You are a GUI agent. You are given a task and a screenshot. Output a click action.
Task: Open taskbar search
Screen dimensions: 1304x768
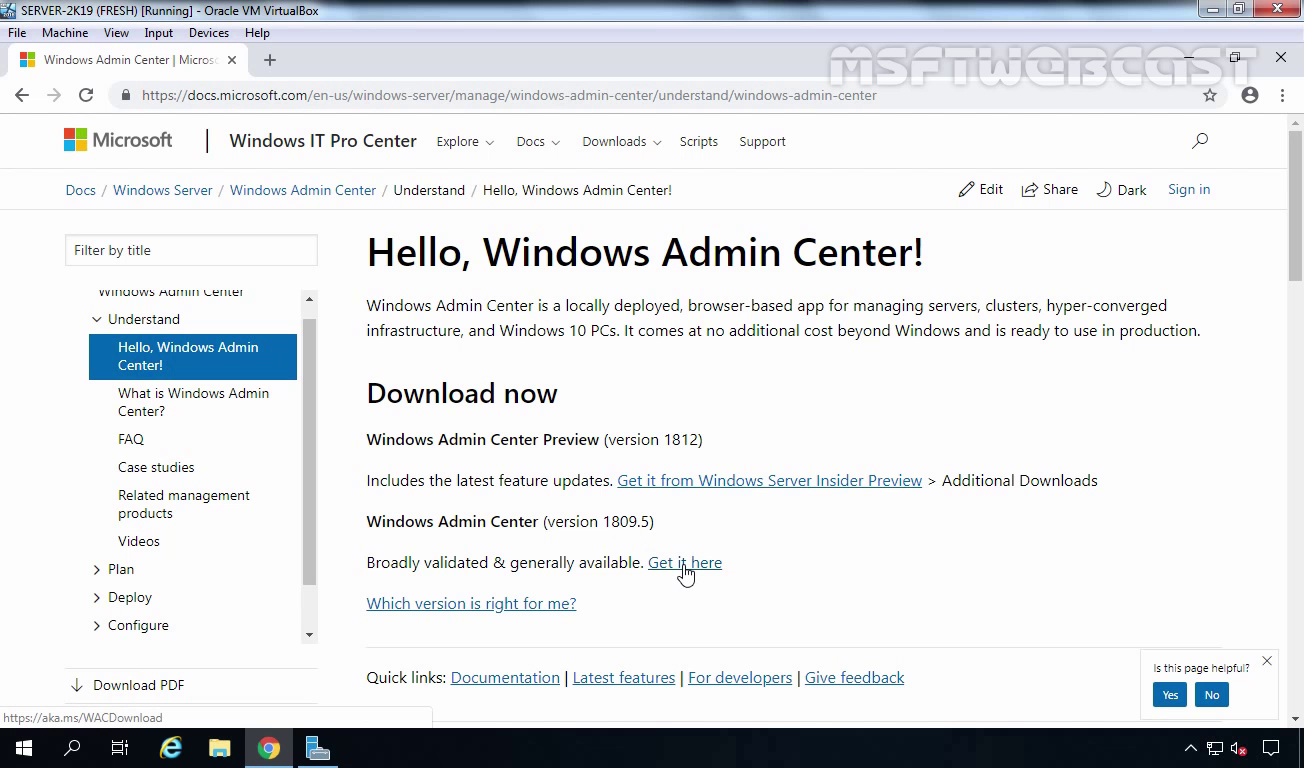click(x=72, y=748)
